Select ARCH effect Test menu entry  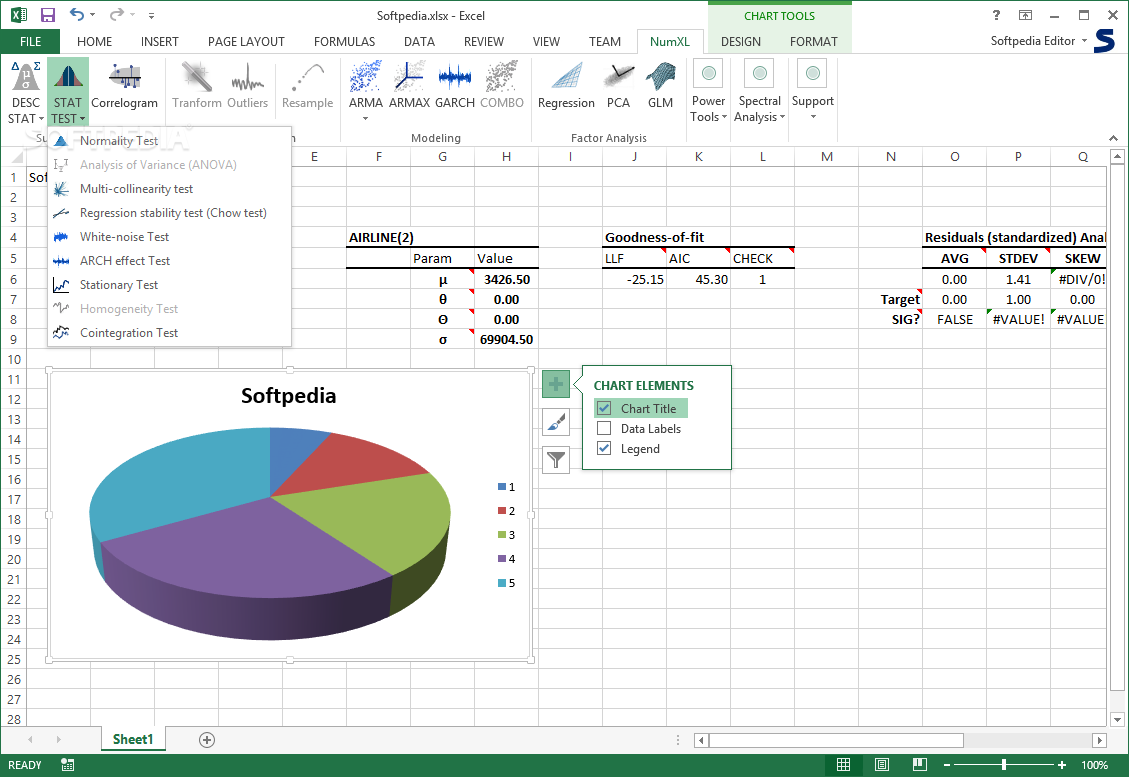click(x=169, y=261)
